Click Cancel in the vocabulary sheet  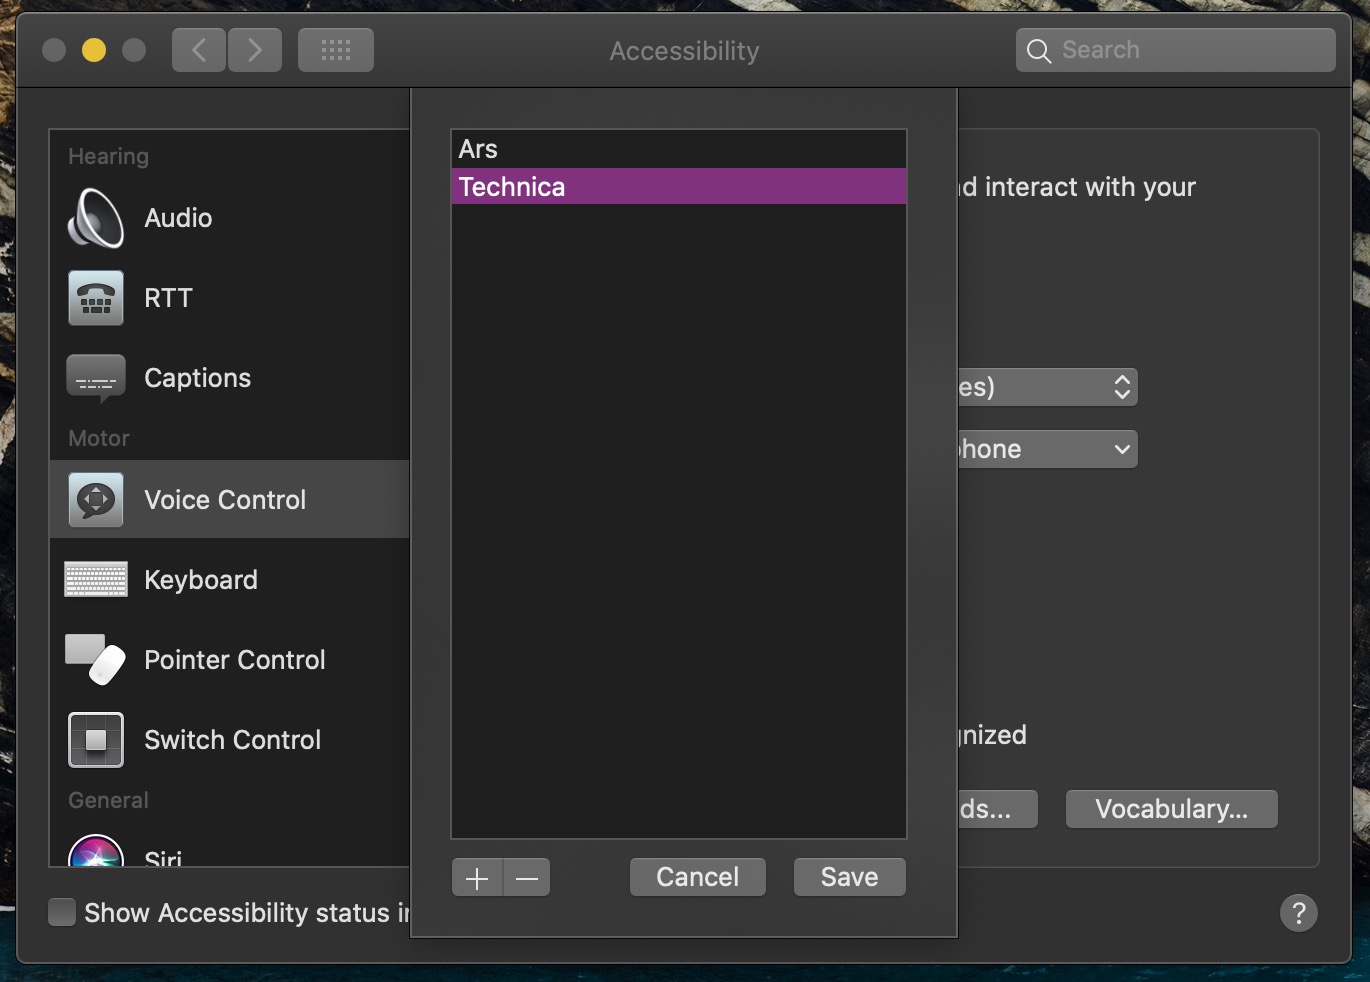coord(697,877)
